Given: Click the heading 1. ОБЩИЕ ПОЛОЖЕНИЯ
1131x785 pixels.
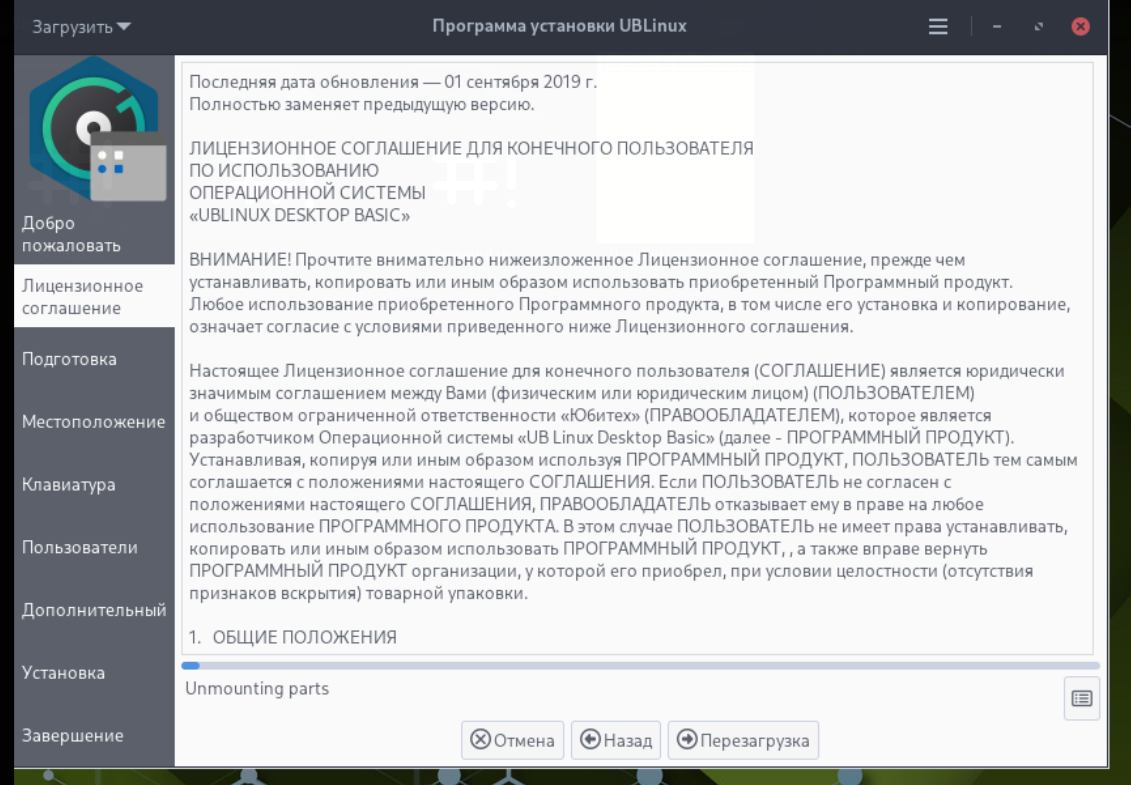Looking at the screenshot, I should point(293,637).
